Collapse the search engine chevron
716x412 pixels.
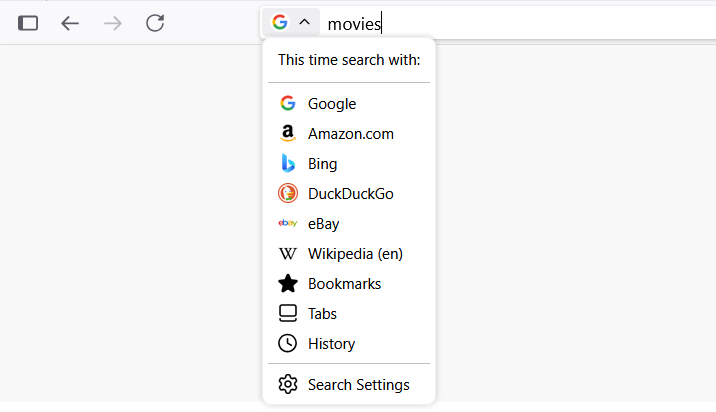305,22
